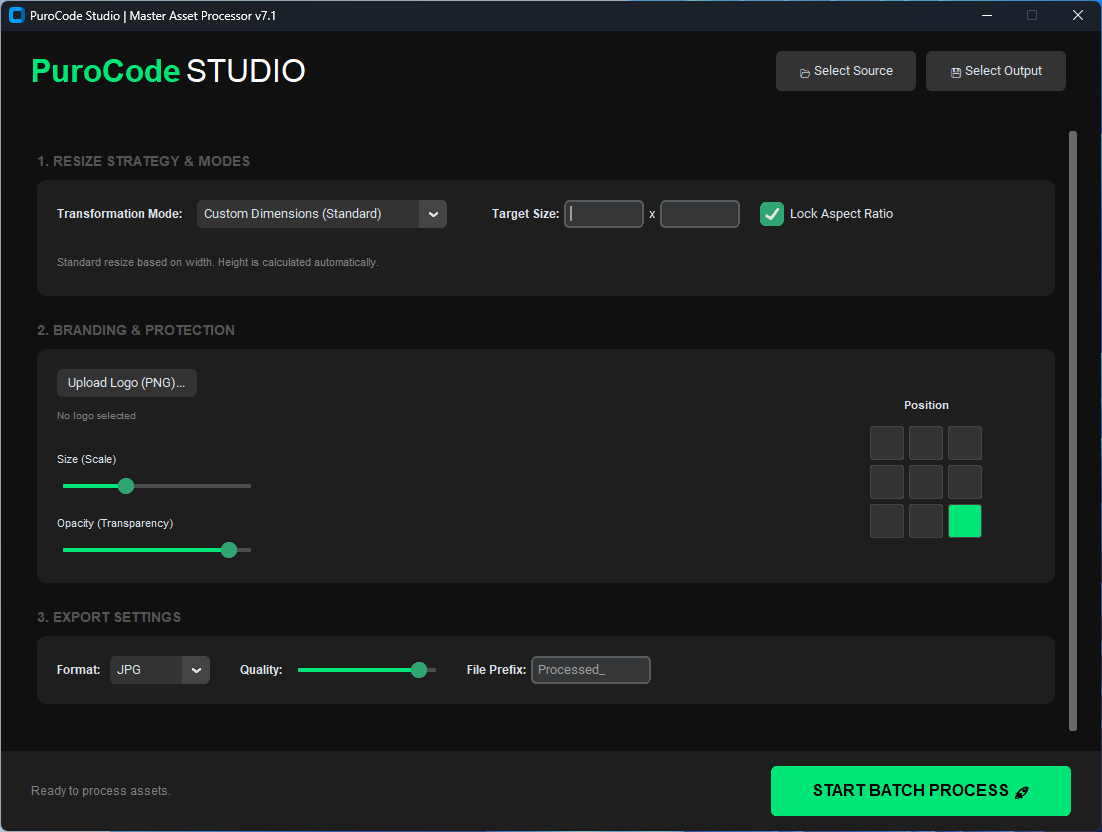1102x832 pixels.
Task: Select the top-left watermark position square
Action: coord(887,442)
